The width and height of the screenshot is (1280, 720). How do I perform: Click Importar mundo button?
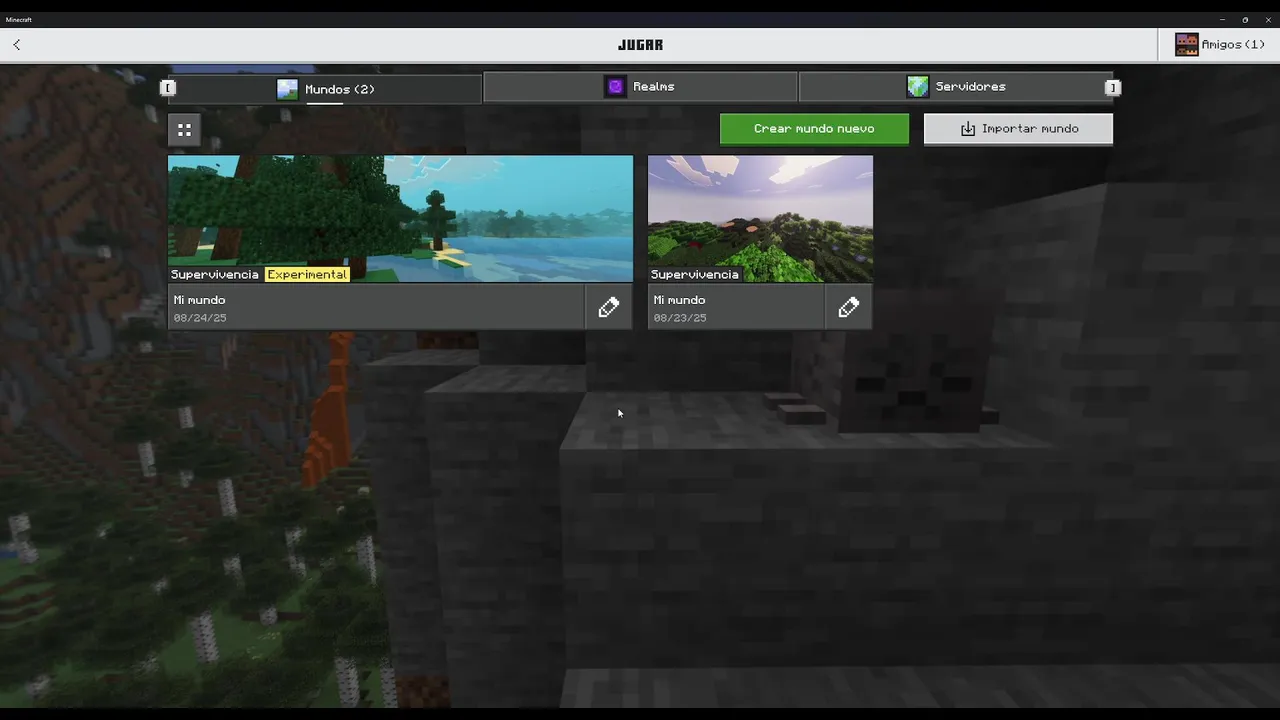tap(1018, 129)
